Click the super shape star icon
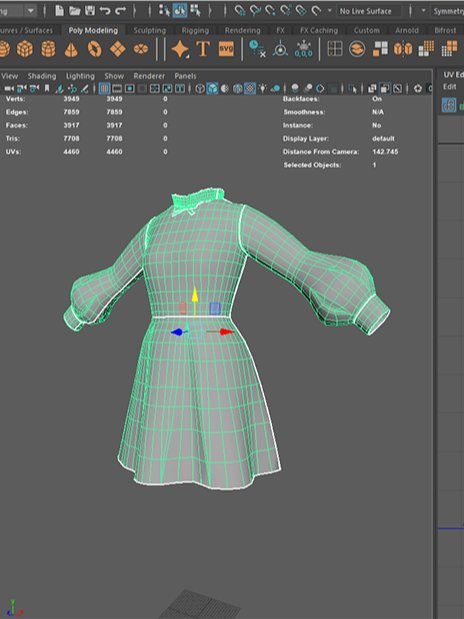This screenshot has width=464, height=619. click(x=180, y=49)
